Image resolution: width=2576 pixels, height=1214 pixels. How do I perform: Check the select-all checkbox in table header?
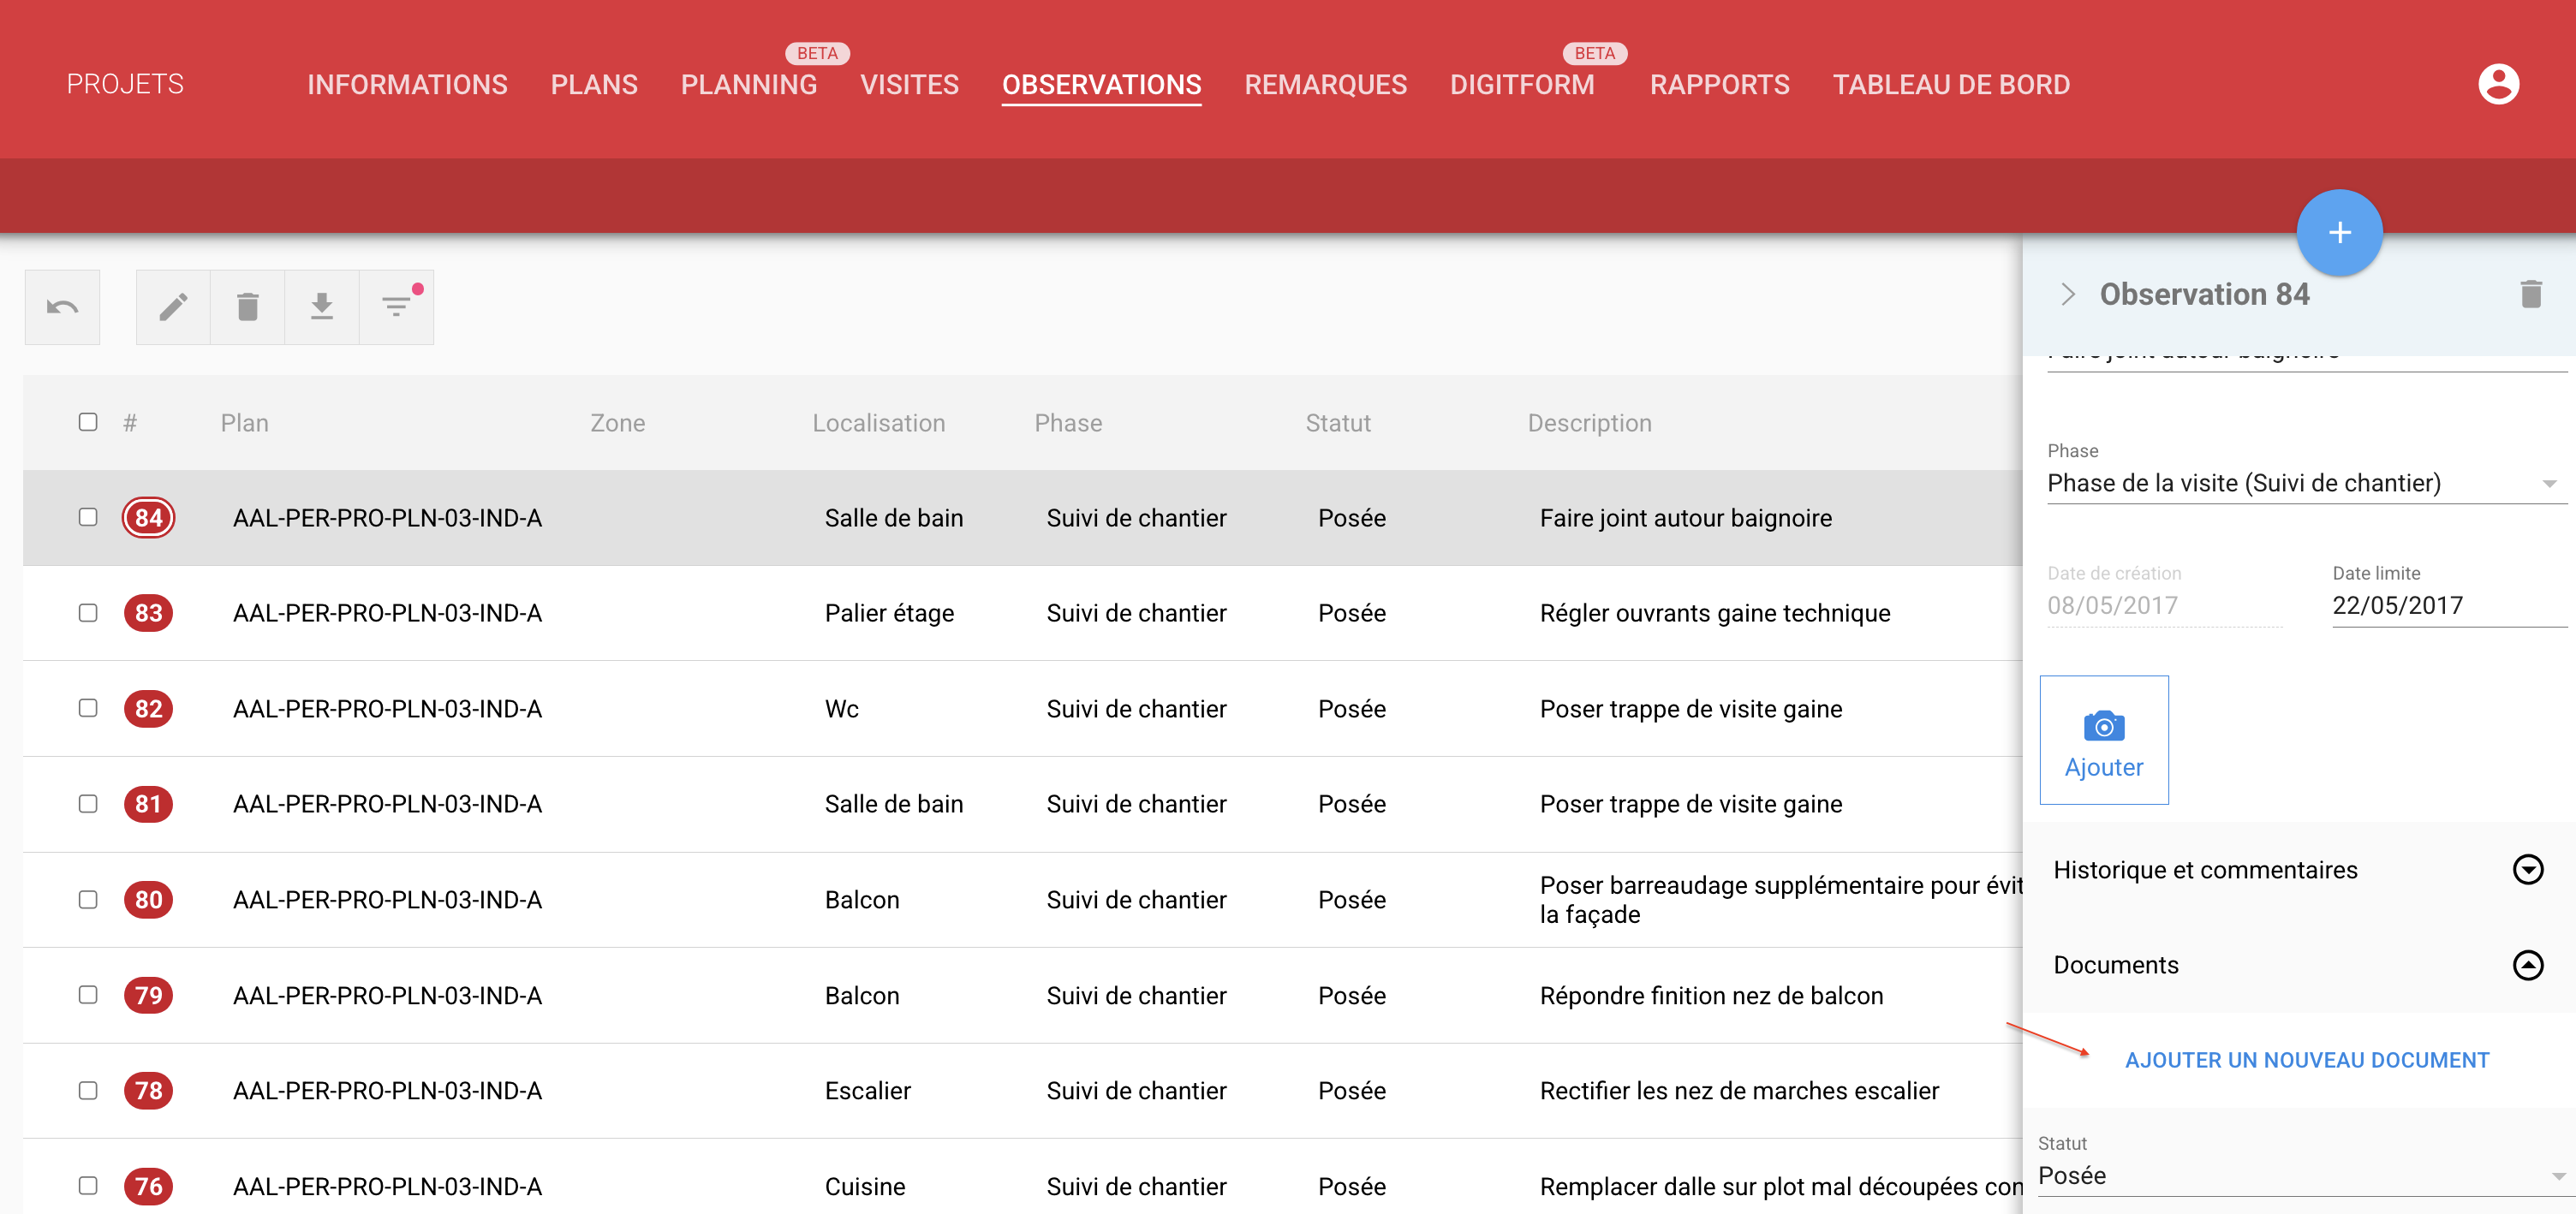[88, 422]
